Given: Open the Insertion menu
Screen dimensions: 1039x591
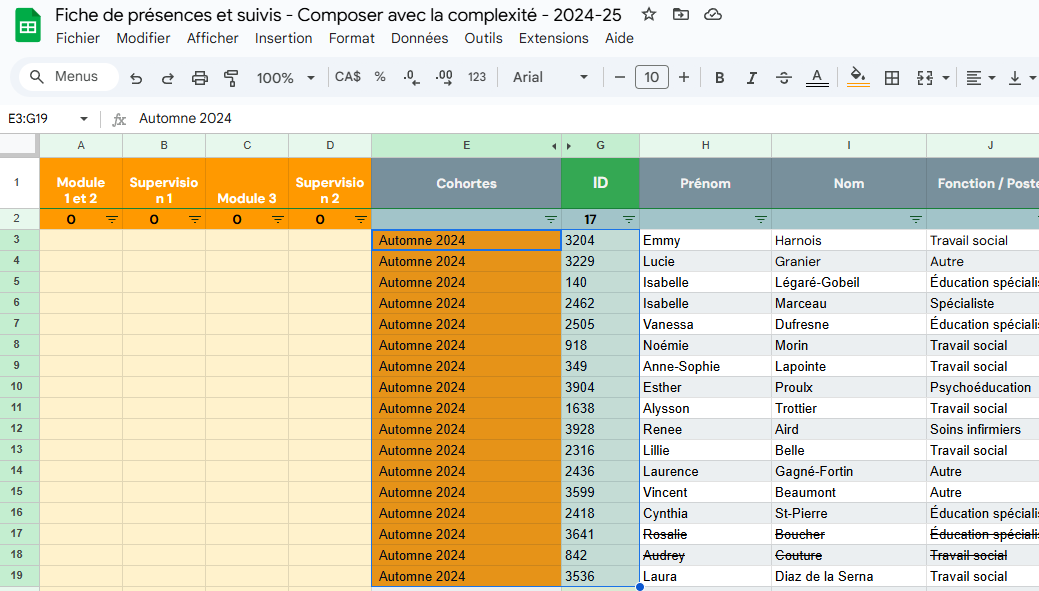Looking at the screenshot, I should tap(283, 38).
